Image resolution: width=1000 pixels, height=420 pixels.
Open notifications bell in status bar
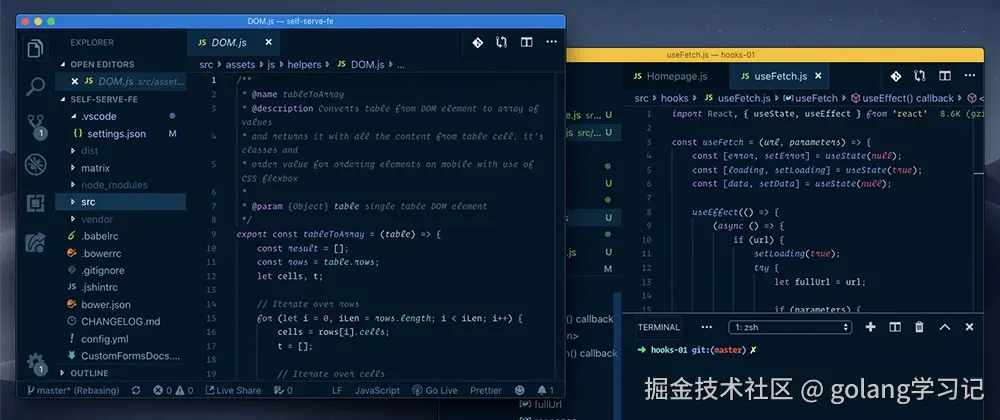(x=545, y=390)
